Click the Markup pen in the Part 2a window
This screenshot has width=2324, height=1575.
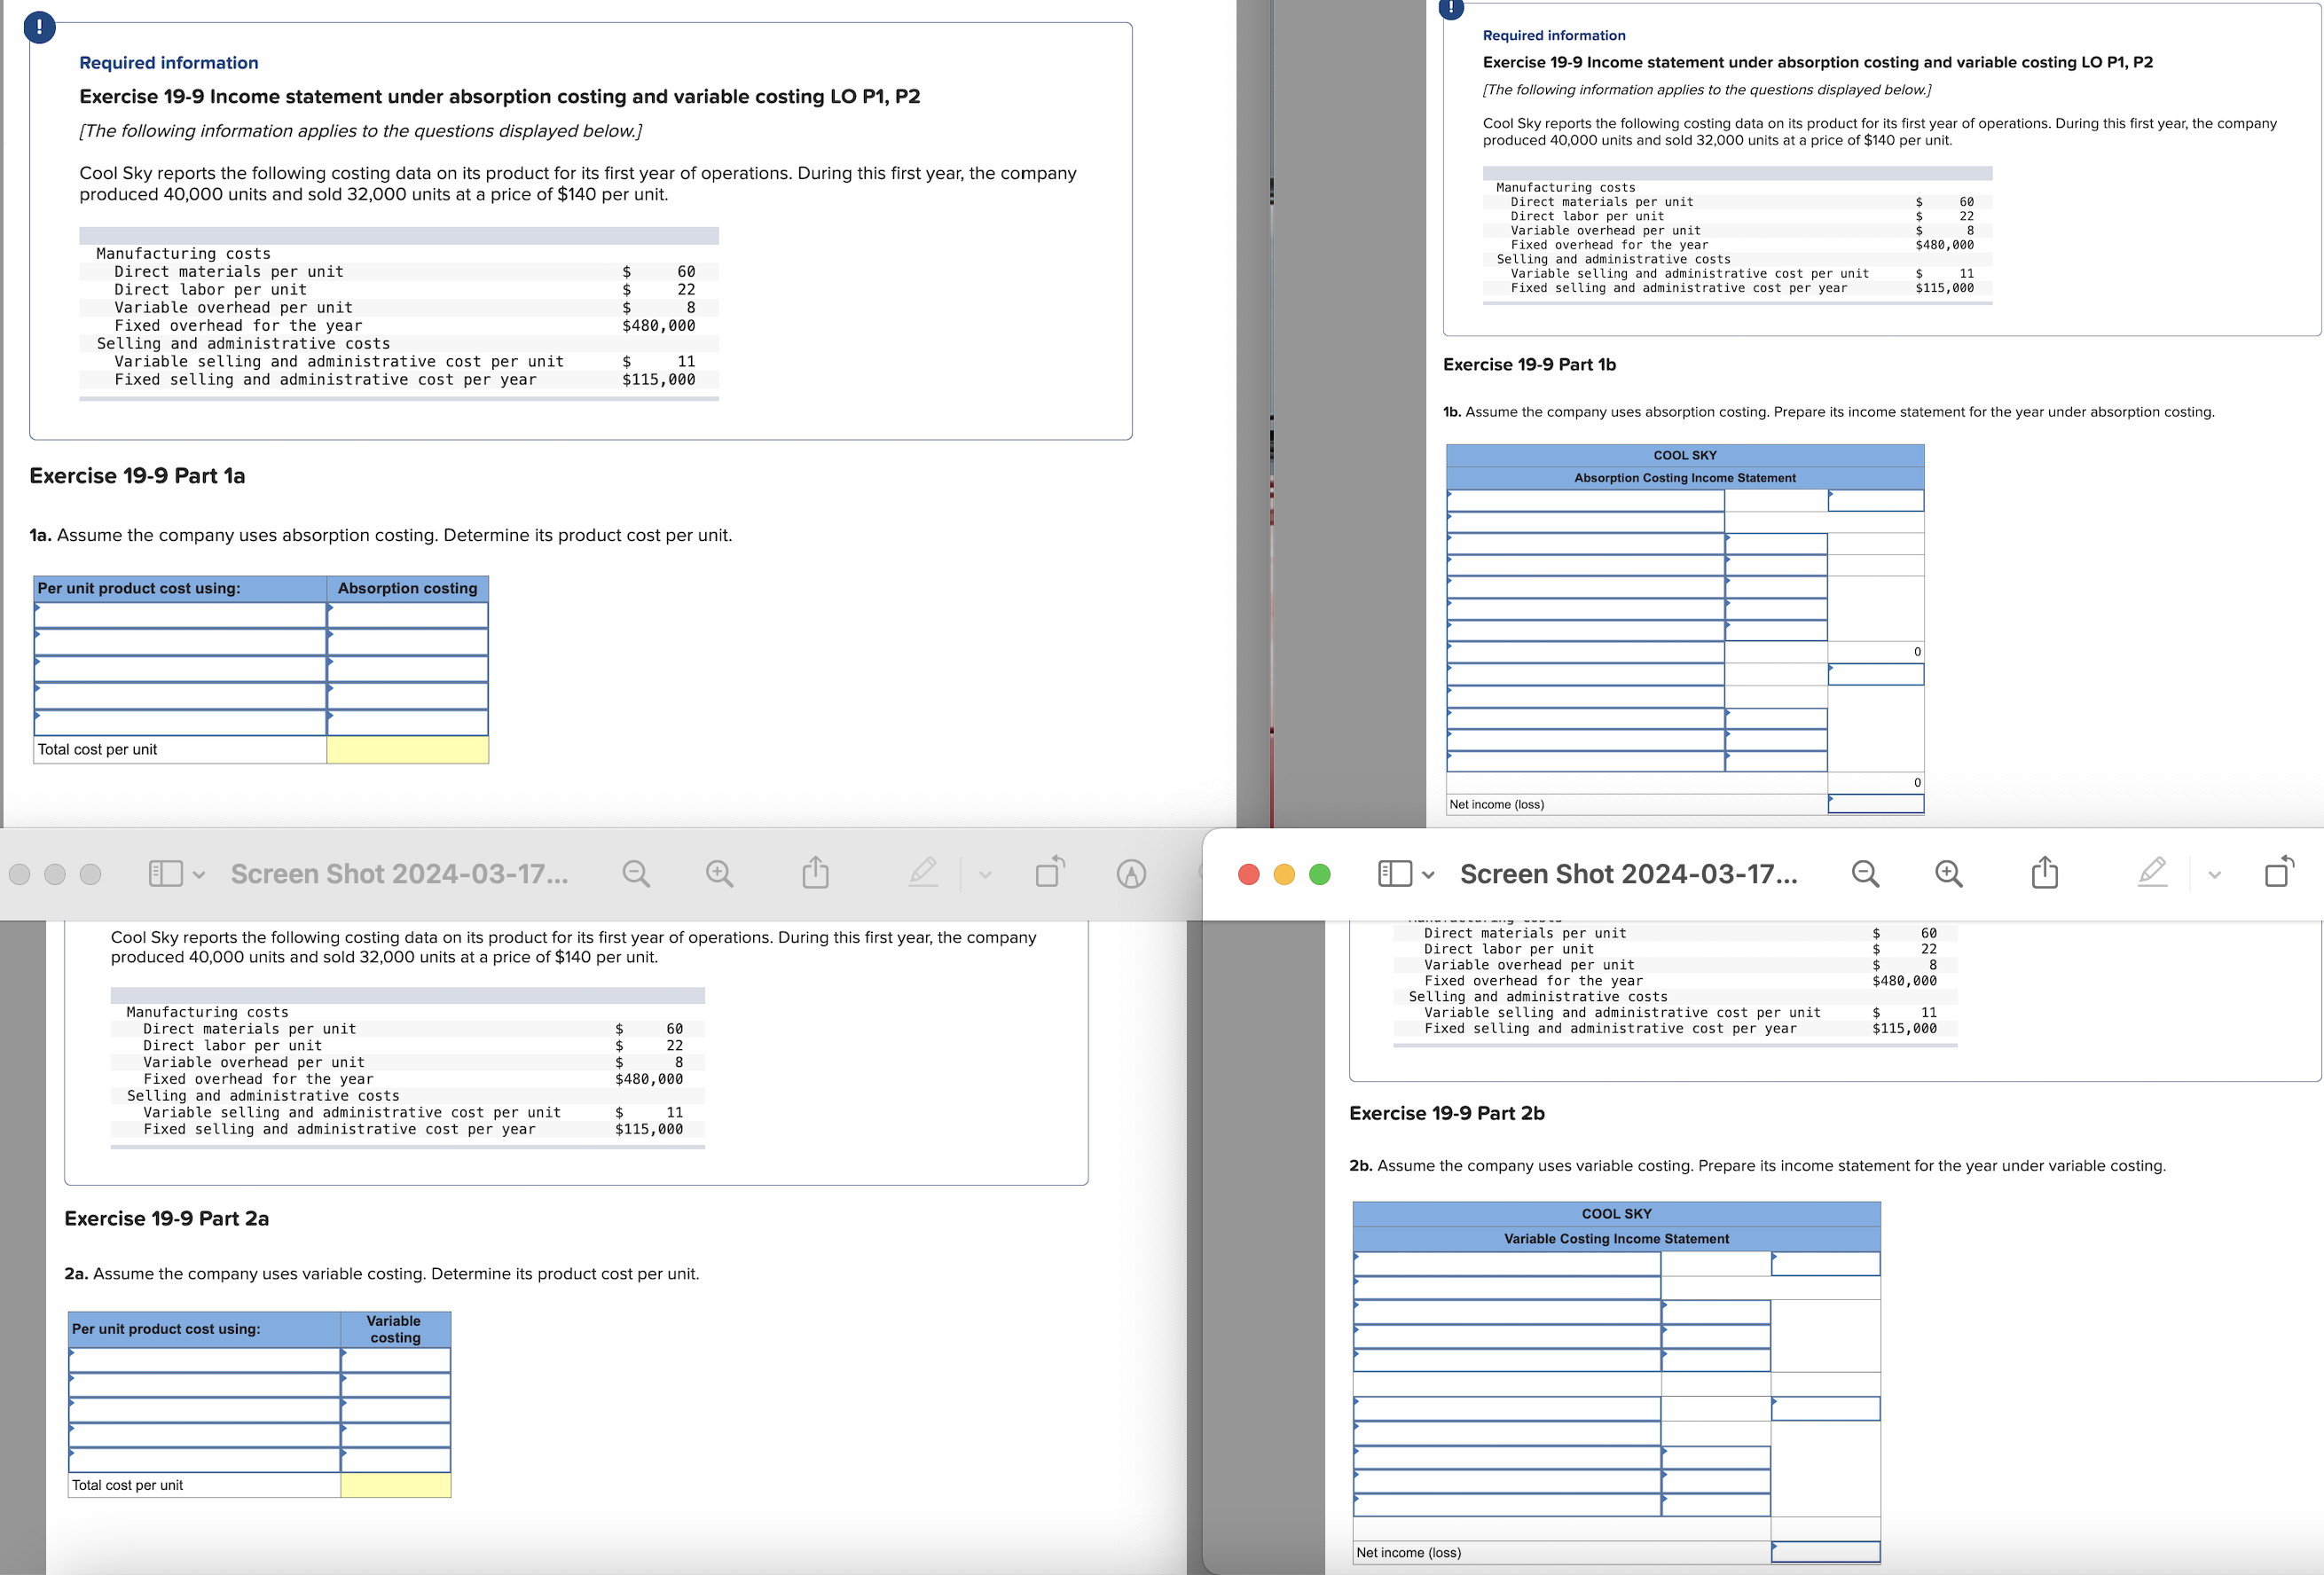click(x=923, y=873)
